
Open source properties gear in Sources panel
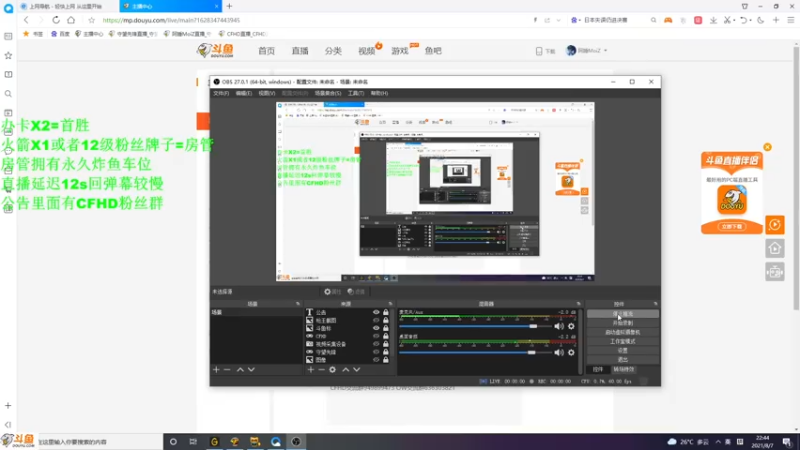[332, 369]
